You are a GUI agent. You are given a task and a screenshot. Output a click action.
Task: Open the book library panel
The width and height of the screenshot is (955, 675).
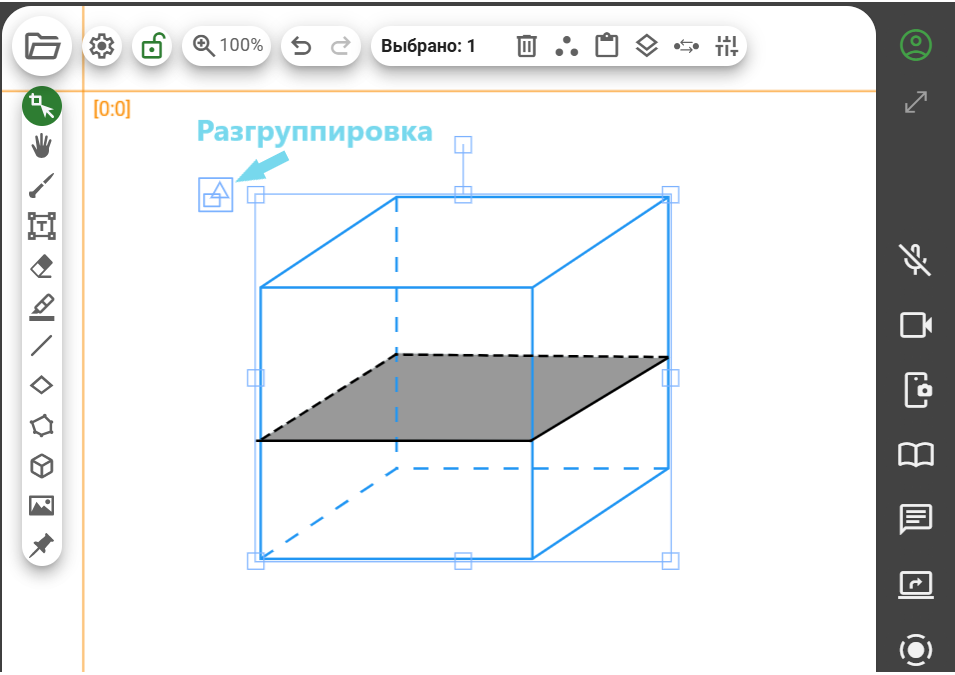pos(916,455)
